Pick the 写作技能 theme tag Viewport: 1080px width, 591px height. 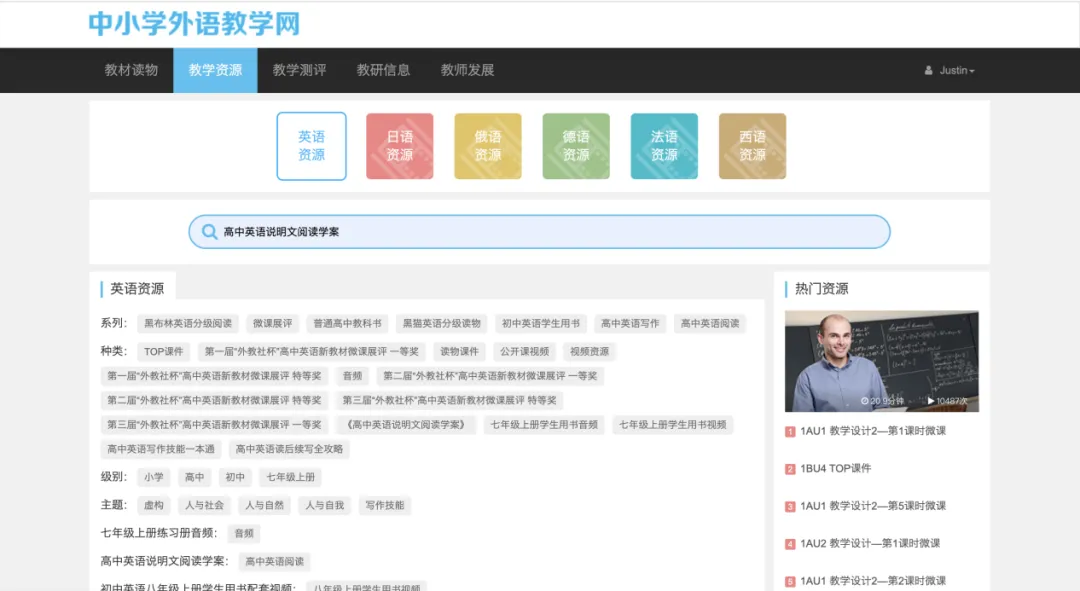(x=385, y=506)
